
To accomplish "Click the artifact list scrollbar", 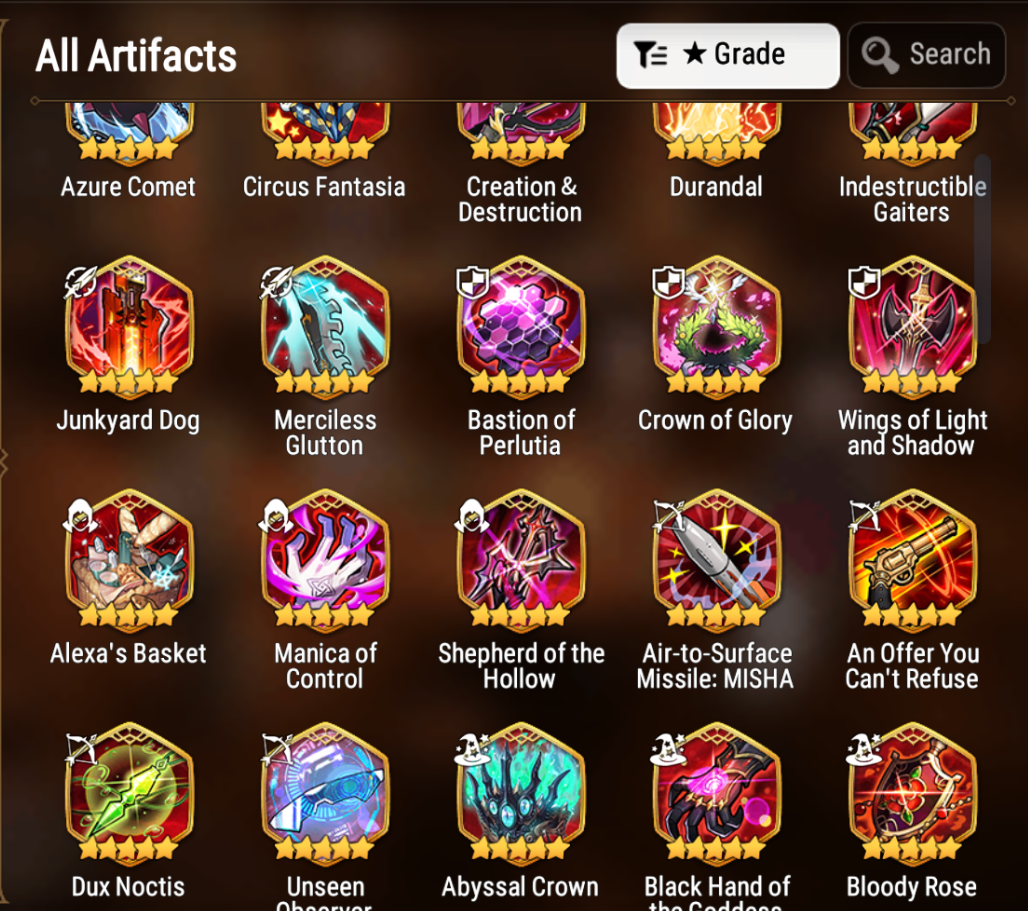I will tap(981, 249).
